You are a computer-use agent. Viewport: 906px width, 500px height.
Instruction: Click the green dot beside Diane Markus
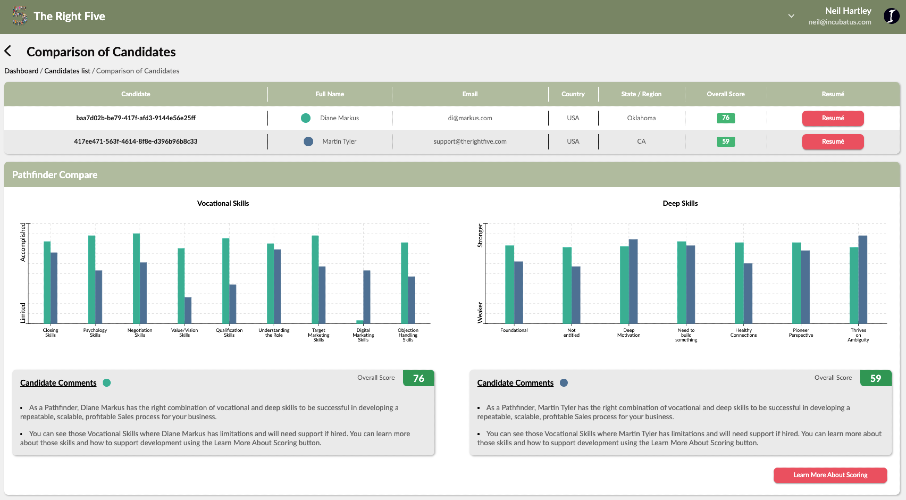pos(306,118)
